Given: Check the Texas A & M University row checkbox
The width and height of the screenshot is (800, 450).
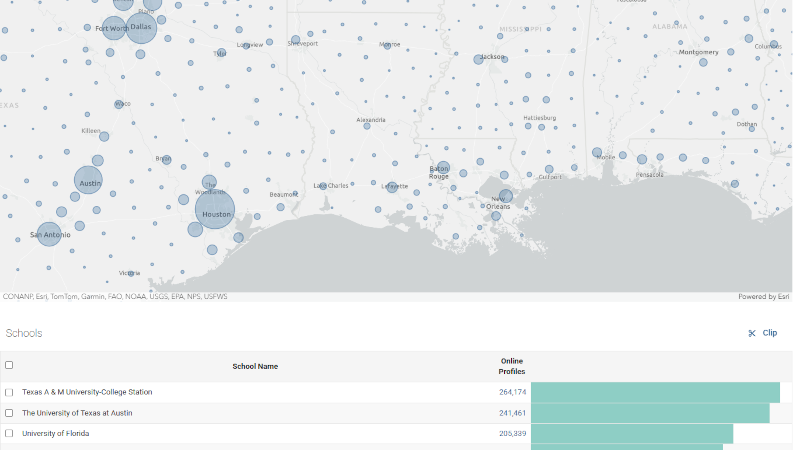Looking at the screenshot, I should pyautogui.click(x=9, y=392).
